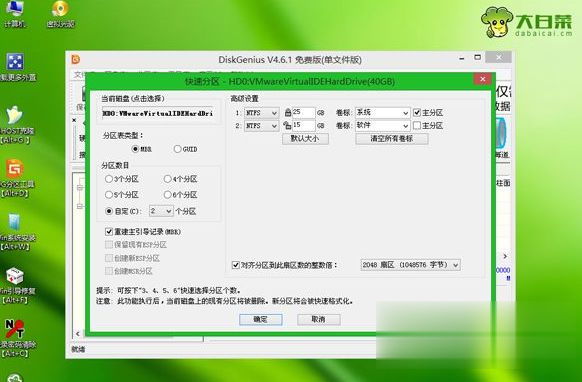This screenshot has width=582, height=382.
Task: Click the 默认大小 default size button
Action: [305, 138]
